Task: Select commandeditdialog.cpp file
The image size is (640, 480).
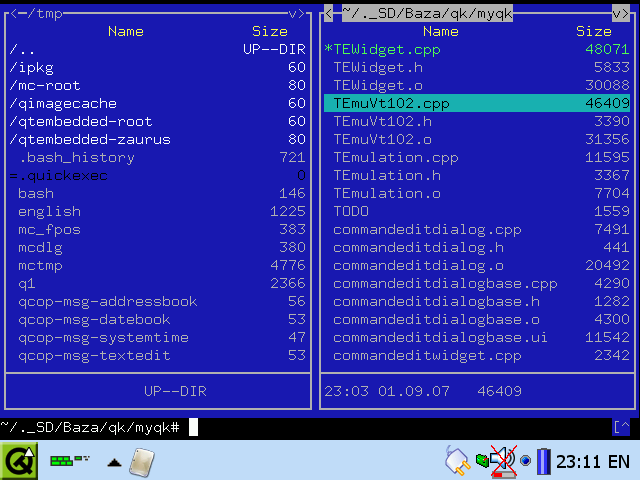Action: tap(477, 229)
